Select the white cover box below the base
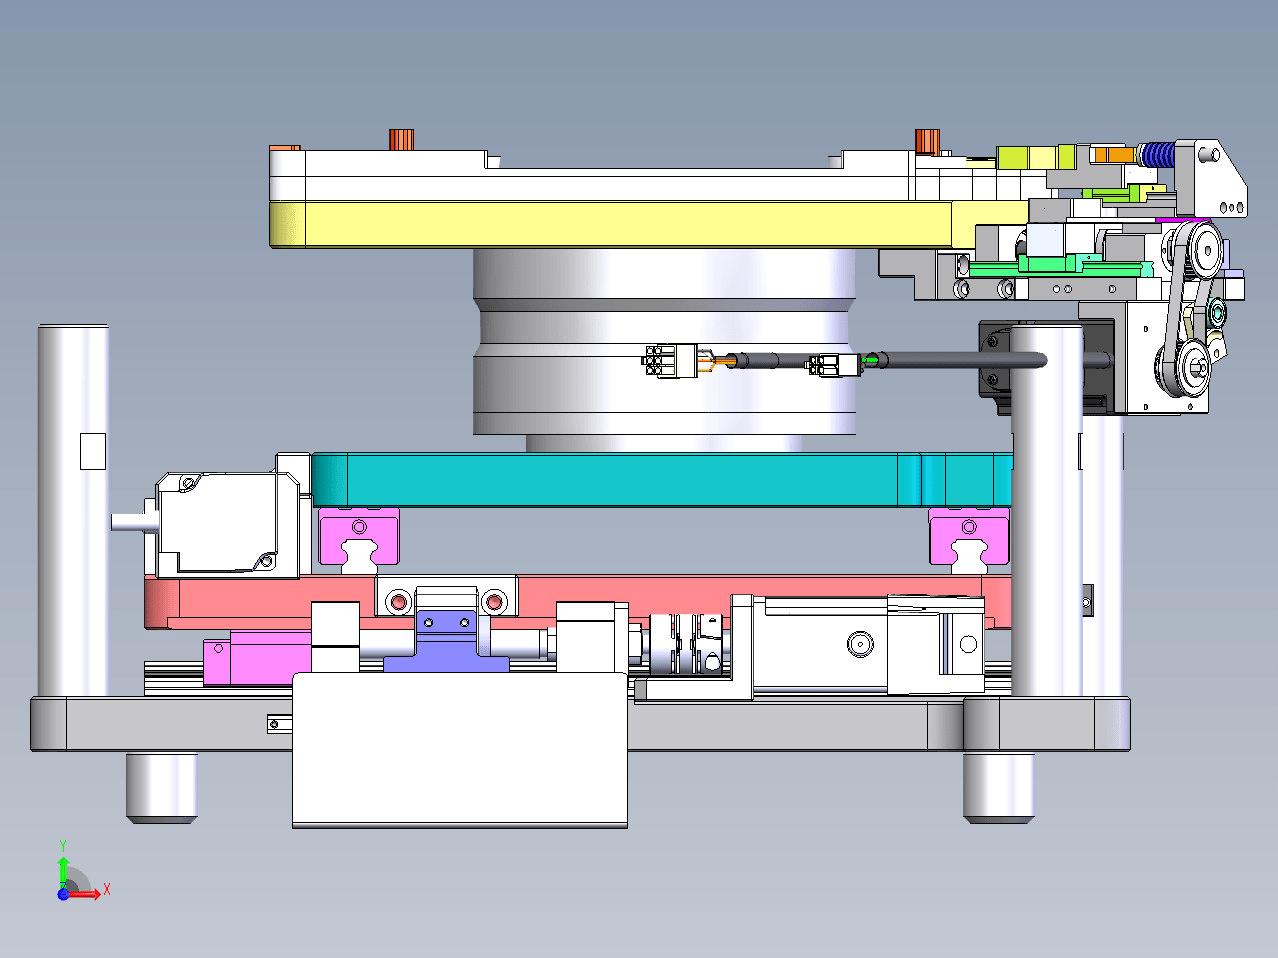This screenshot has width=1278, height=958. point(460,750)
